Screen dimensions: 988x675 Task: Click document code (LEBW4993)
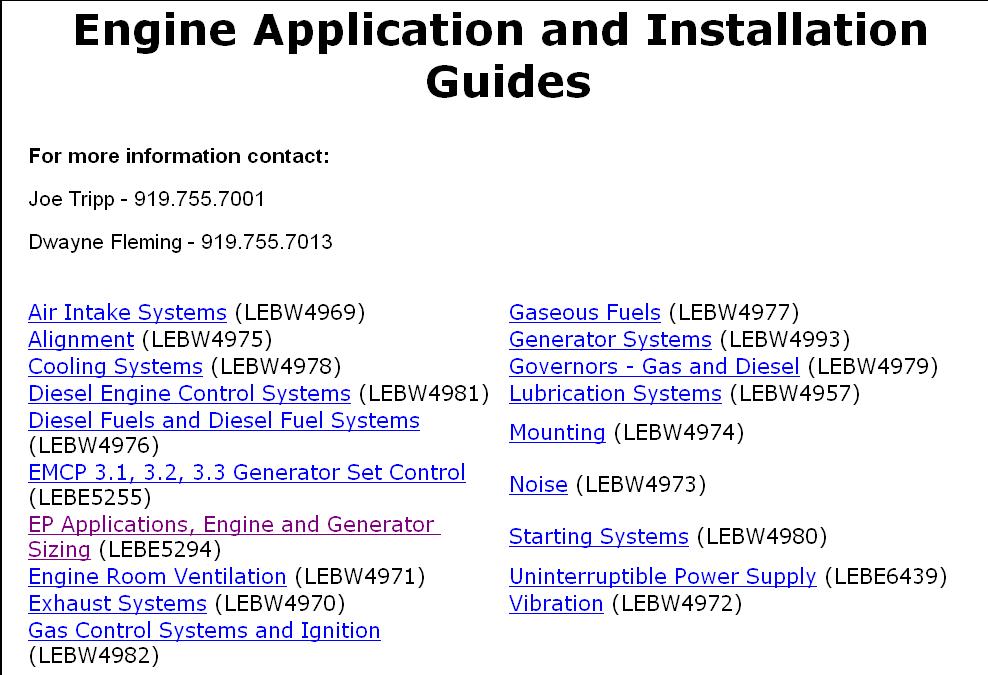point(784,340)
